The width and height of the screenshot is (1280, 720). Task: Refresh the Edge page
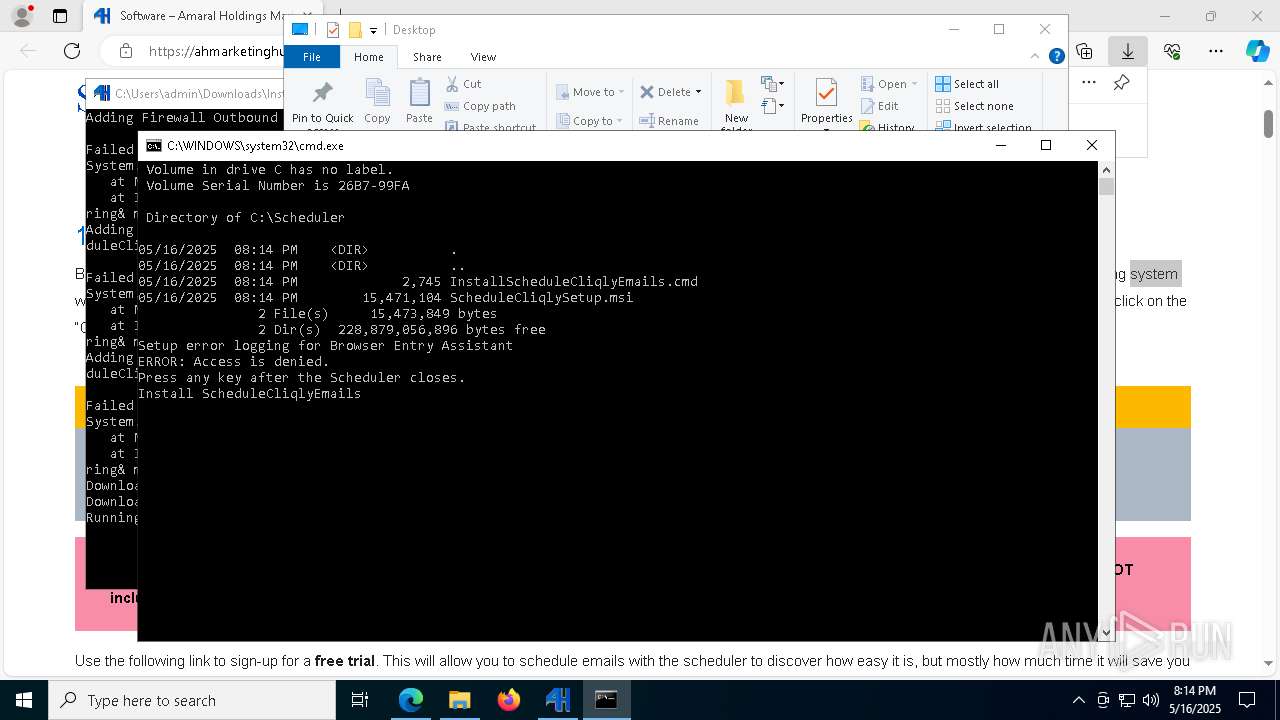pyautogui.click(x=72, y=51)
